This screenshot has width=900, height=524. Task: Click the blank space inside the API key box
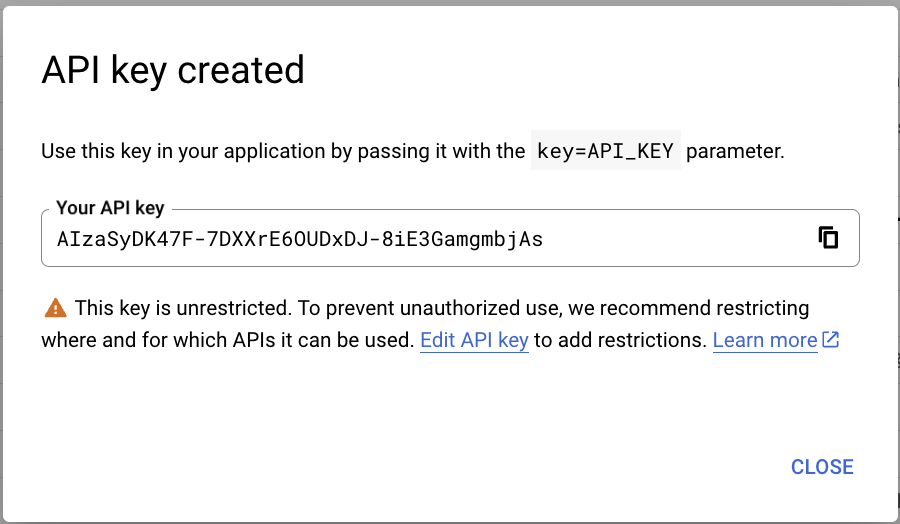[677, 238]
